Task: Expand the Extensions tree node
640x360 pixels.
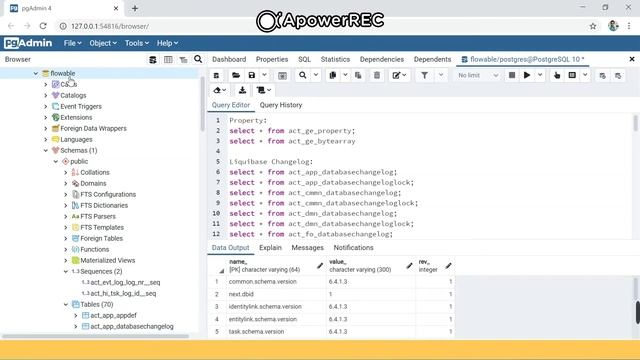Action: pos(46,118)
